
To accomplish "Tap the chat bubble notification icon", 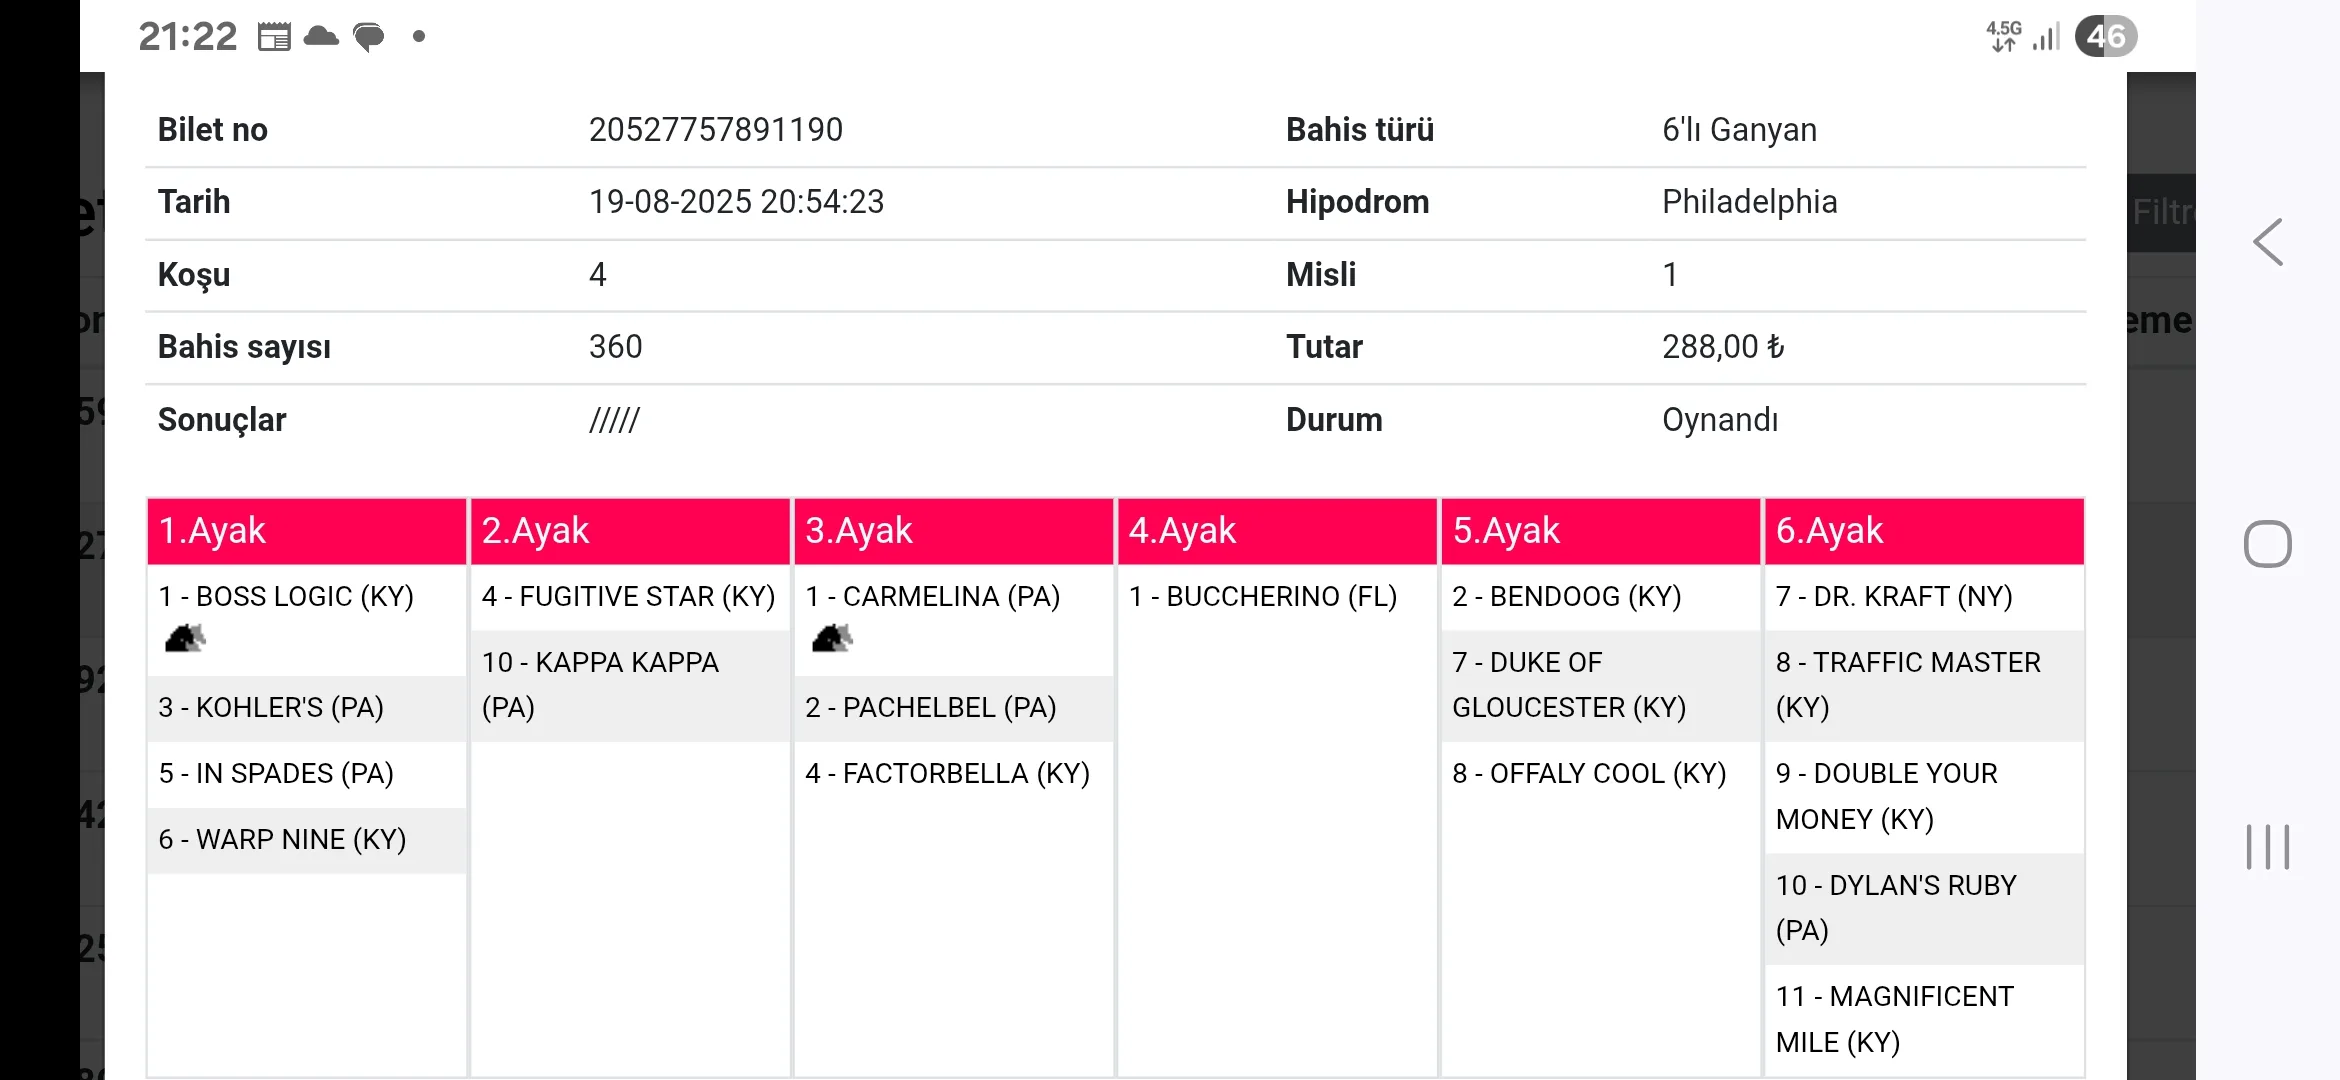I will point(369,38).
